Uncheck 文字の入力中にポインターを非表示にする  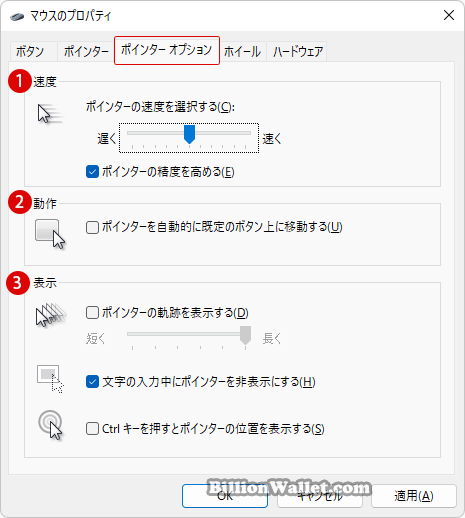(92, 382)
